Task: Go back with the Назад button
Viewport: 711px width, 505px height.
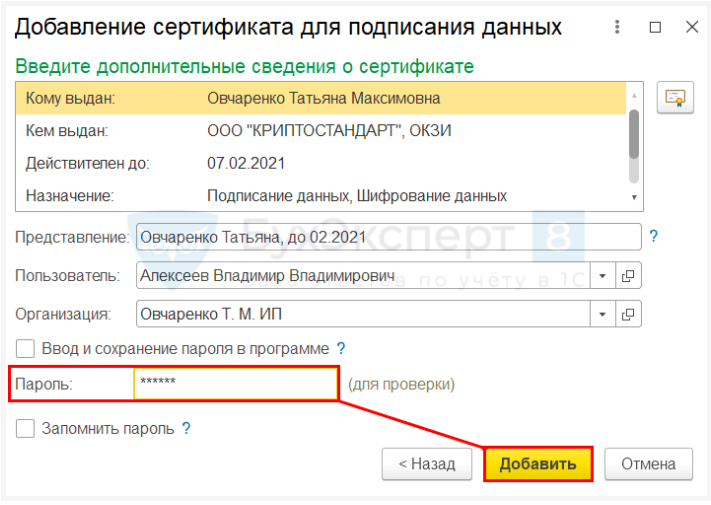Action: coord(427,464)
